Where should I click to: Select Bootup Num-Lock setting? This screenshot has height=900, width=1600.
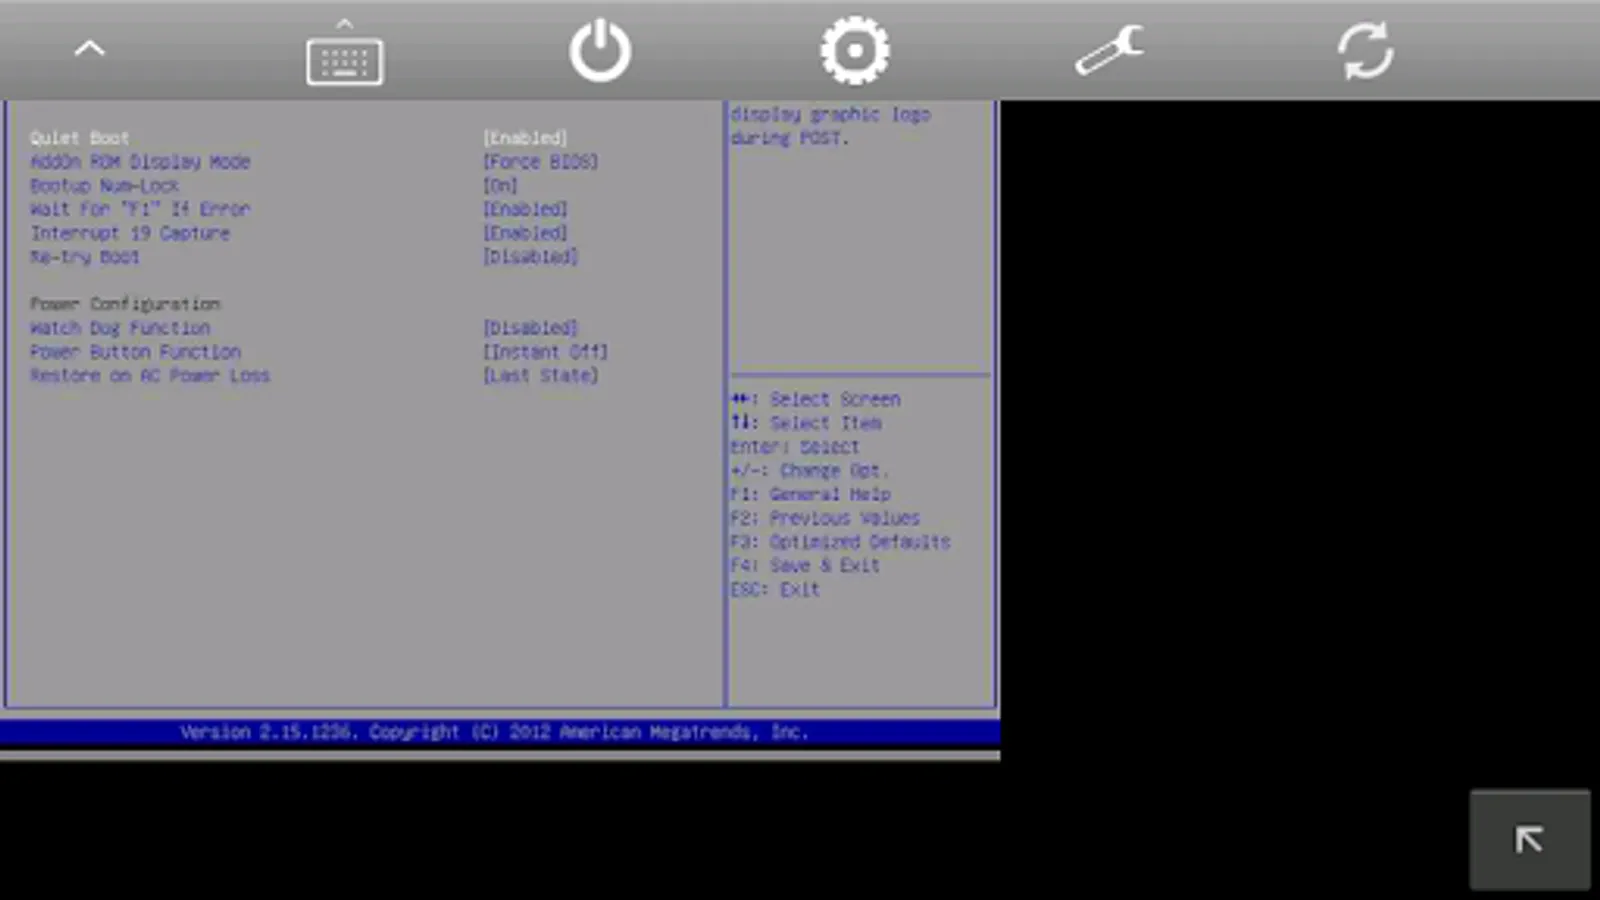pos(104,186)
